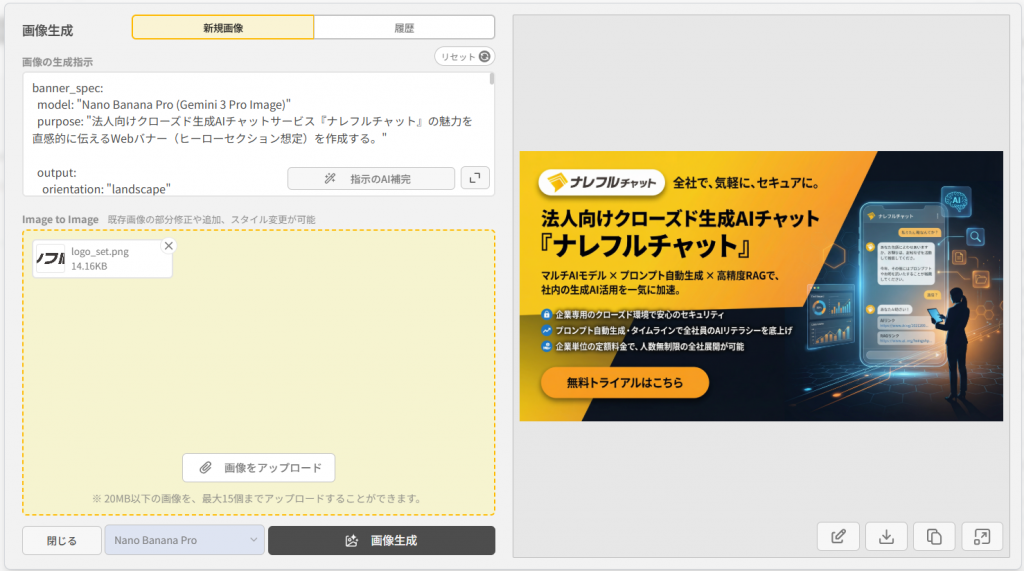This screenshot has height=571, width=1024.
Task: Click the logo_set.png thumbnail
Action: point(50,259)
